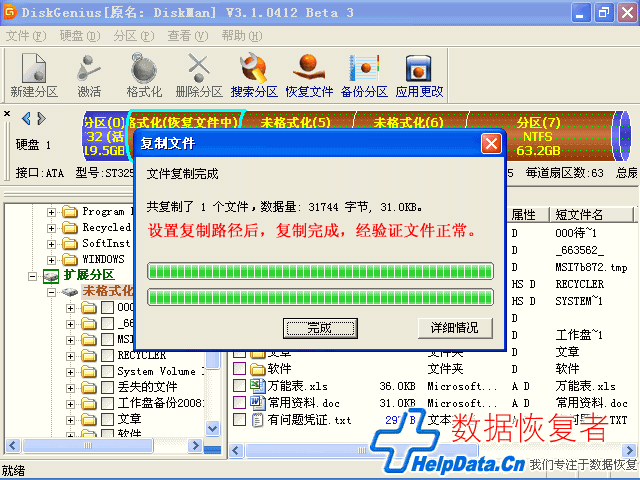Click the tree panel horizontal scrollbar thumb
Viewport: 640px width, 480px height.
pyautogui.click(x=88, y=445)
